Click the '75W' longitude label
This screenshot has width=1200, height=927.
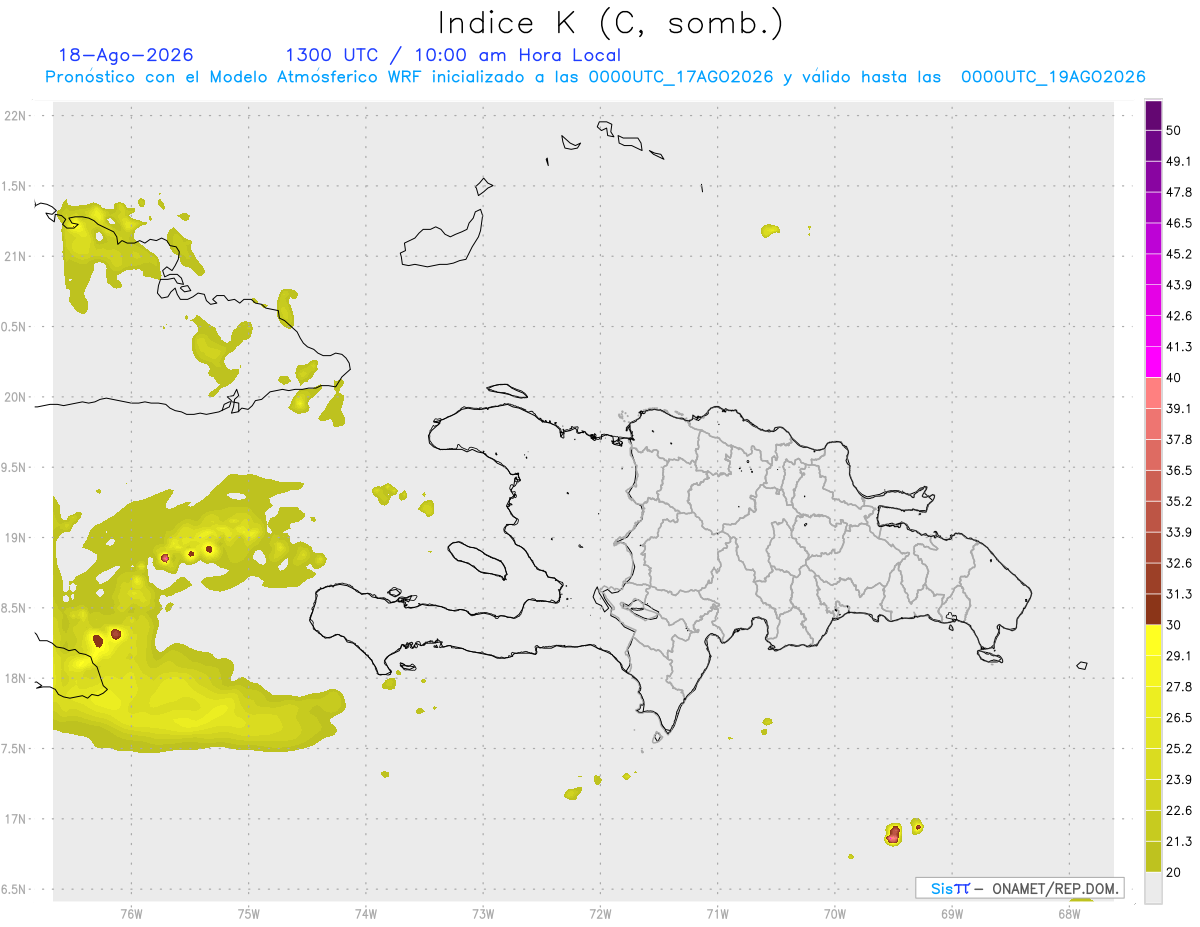[x=249, y=914]
